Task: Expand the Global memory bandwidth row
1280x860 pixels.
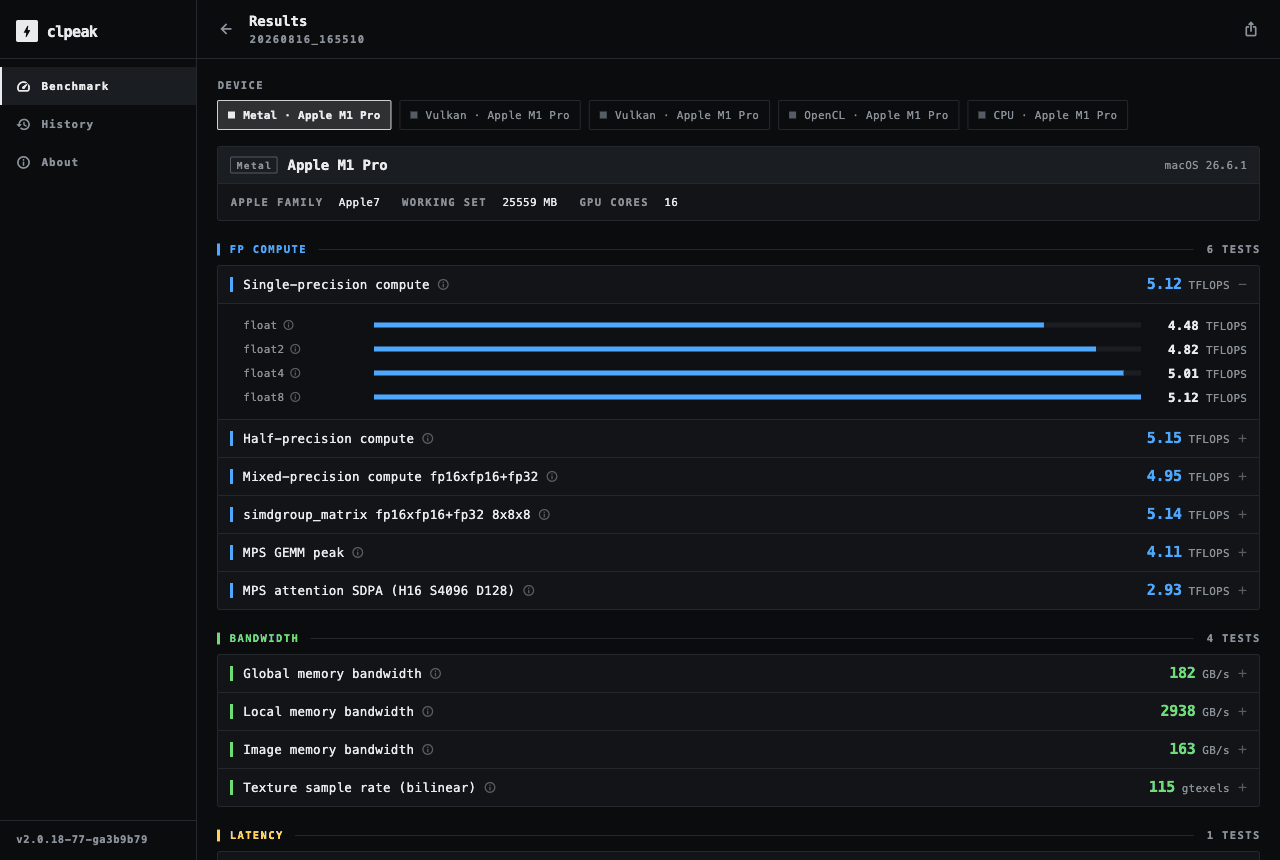Action: coord(1243,674)
